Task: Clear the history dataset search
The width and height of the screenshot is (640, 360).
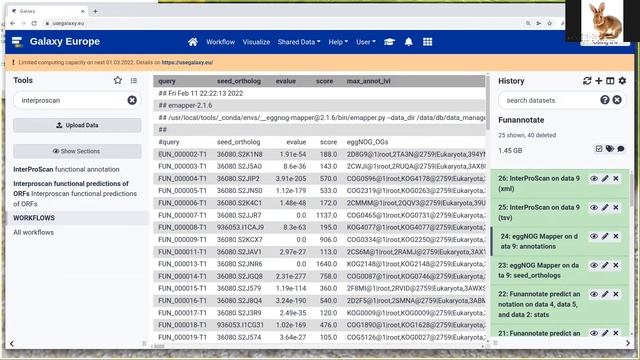Action: [x=617, y=100]
